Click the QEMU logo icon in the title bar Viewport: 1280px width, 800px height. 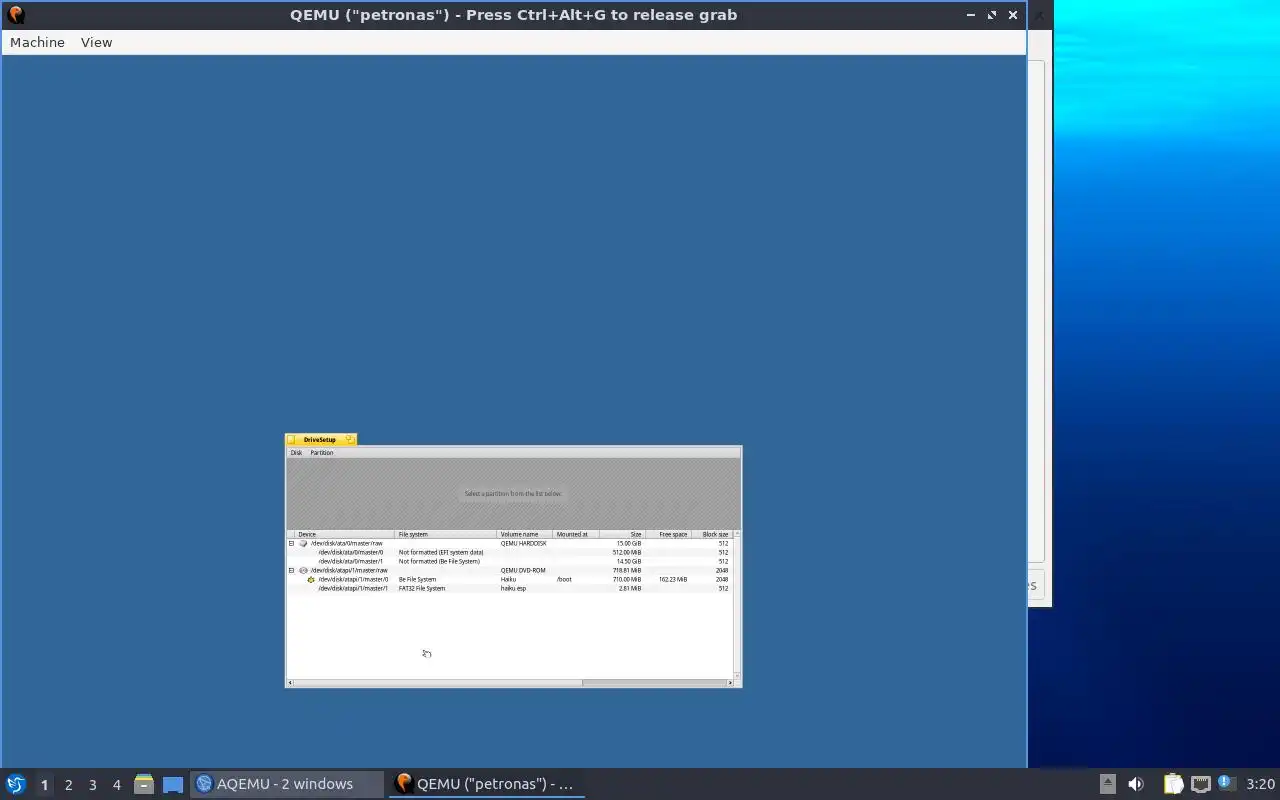pyautogui.click(x=15, y=15)
